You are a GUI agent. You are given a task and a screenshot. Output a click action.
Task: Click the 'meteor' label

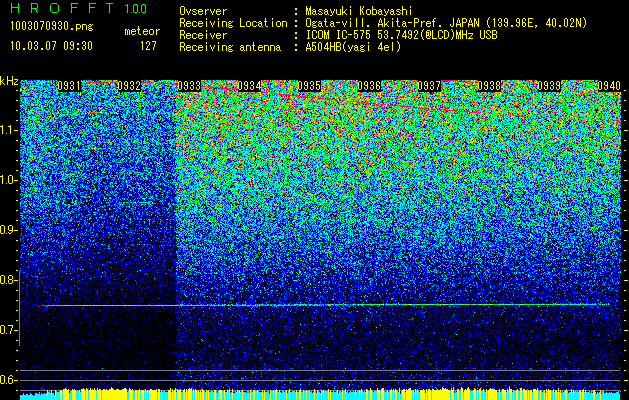[142, 31]
